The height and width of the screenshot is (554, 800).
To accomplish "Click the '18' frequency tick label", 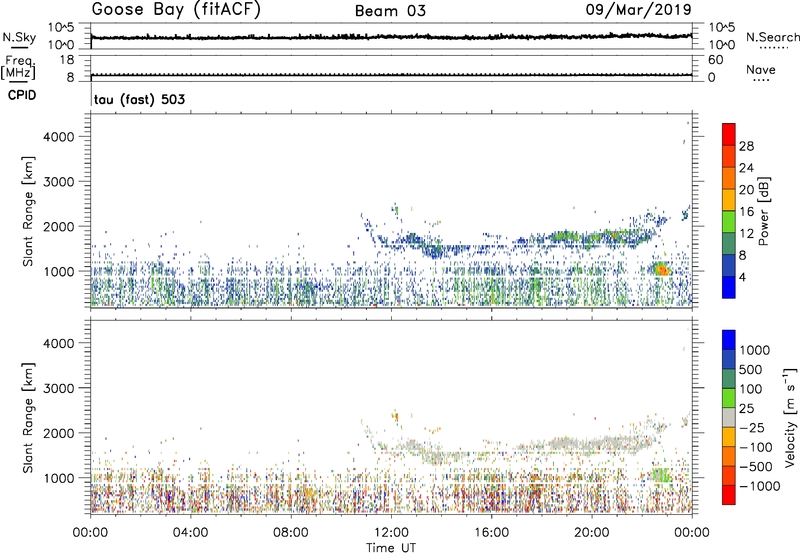I will click(67, 60).
